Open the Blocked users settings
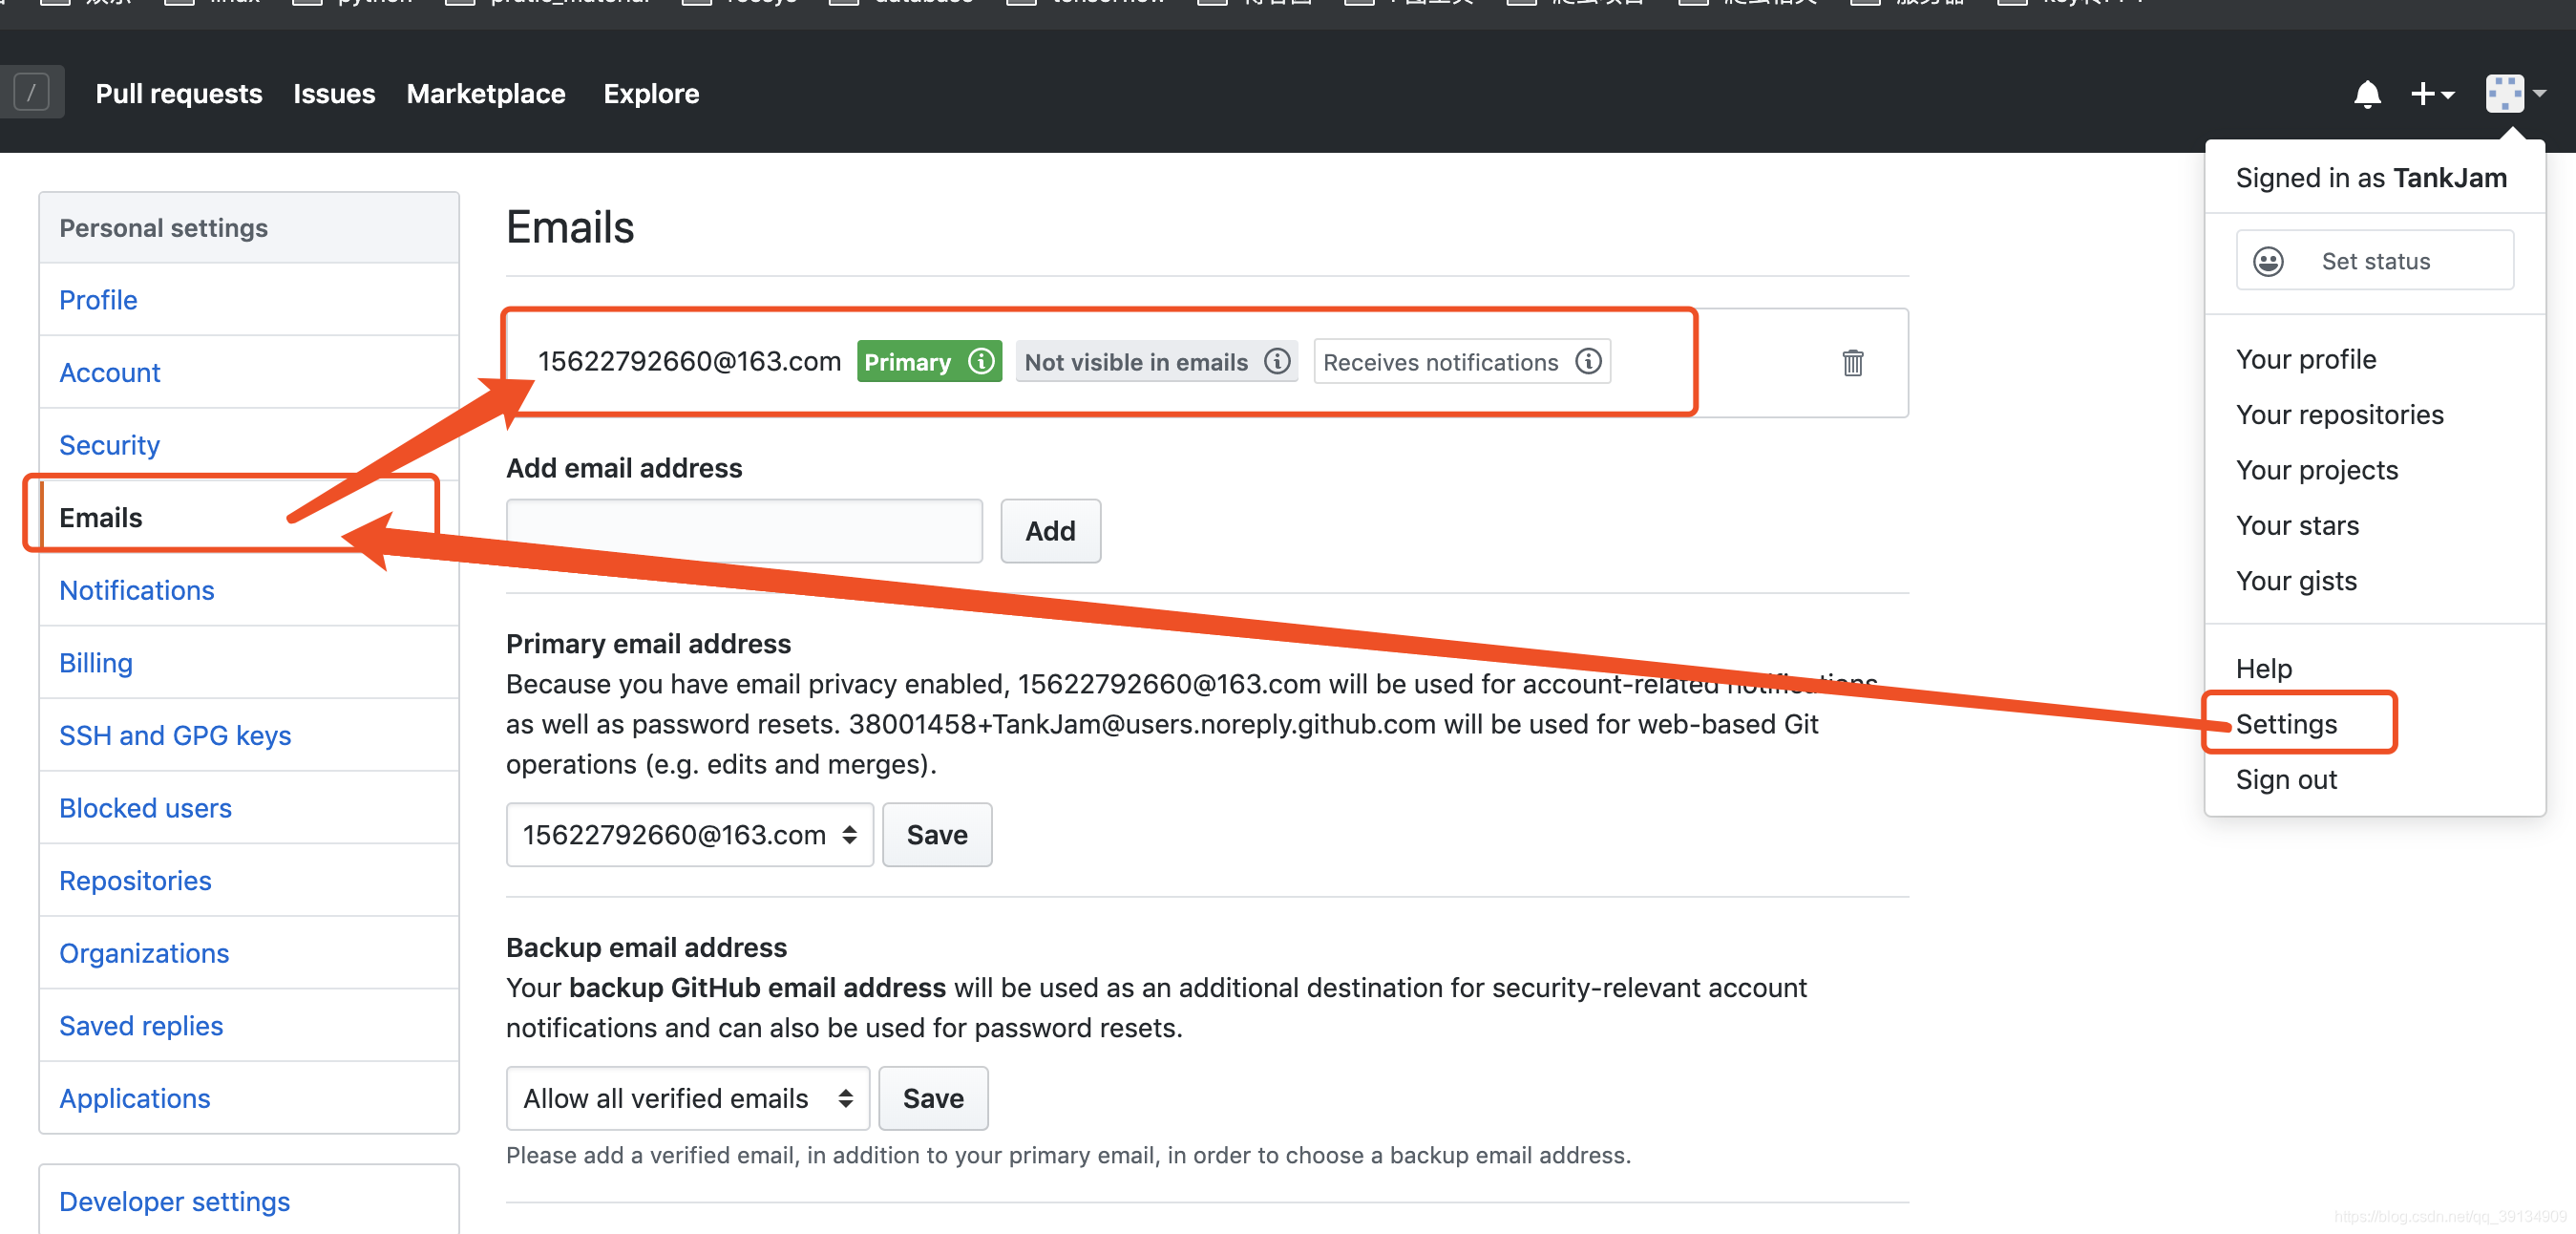The width and height of the screenshot is (2576, 1234). coord(249,808)
